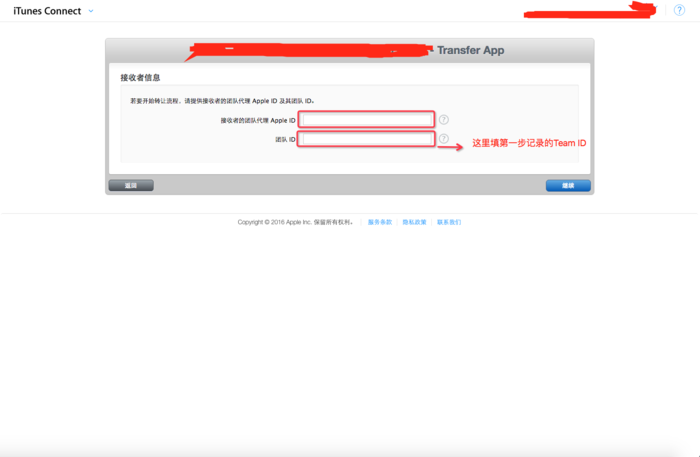
Task: Focus the 接收者的团队代理 Apple ID input
Action: click(367, 119)
